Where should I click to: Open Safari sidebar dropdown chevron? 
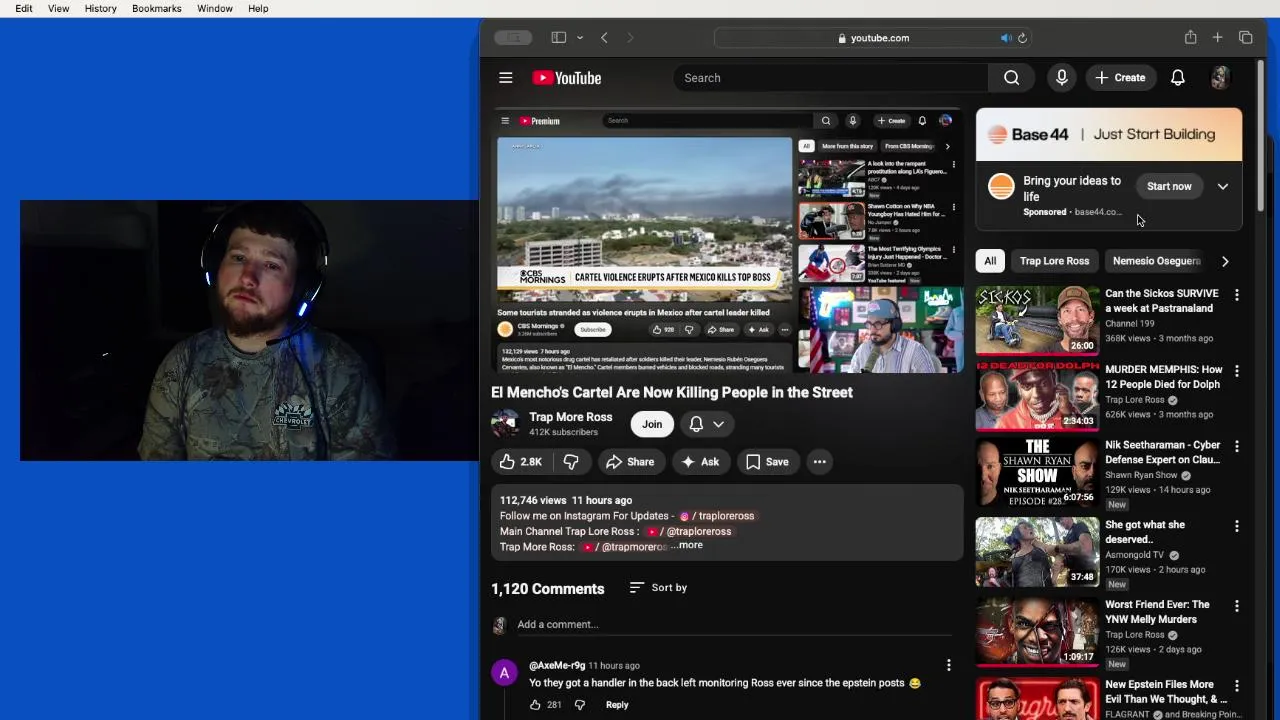point(578,38)
